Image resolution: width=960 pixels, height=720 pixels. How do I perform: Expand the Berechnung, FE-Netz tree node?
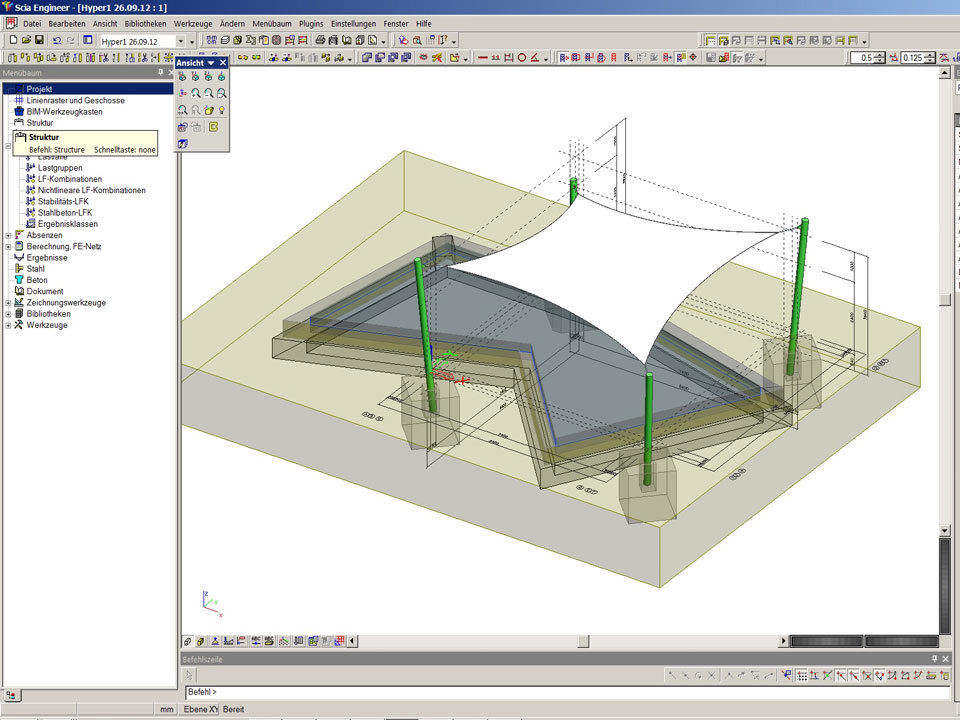(x=8, y=246)
